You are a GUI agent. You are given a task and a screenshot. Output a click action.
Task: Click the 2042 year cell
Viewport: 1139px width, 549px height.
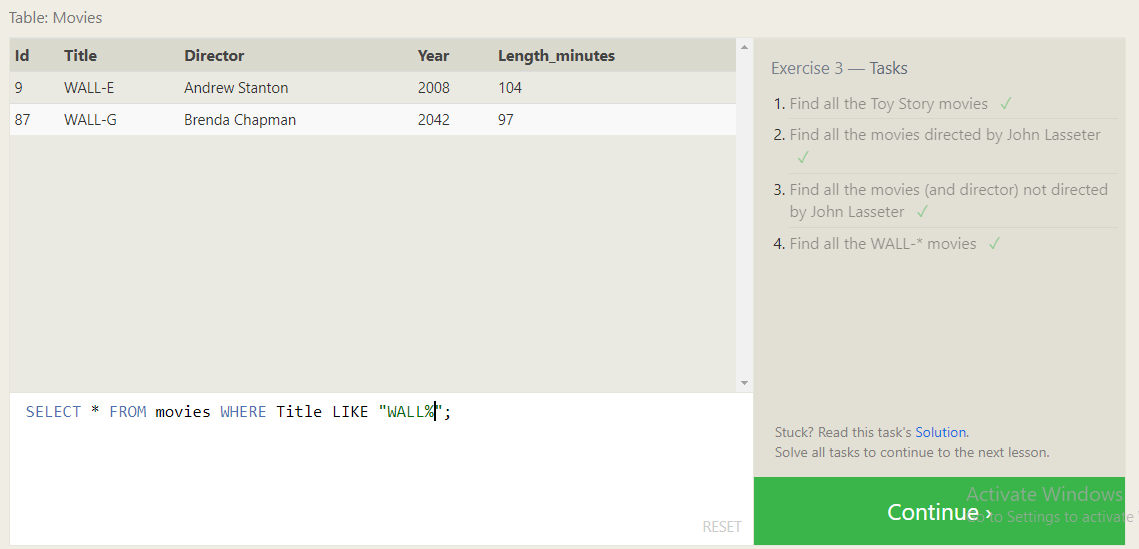point(434,120)
